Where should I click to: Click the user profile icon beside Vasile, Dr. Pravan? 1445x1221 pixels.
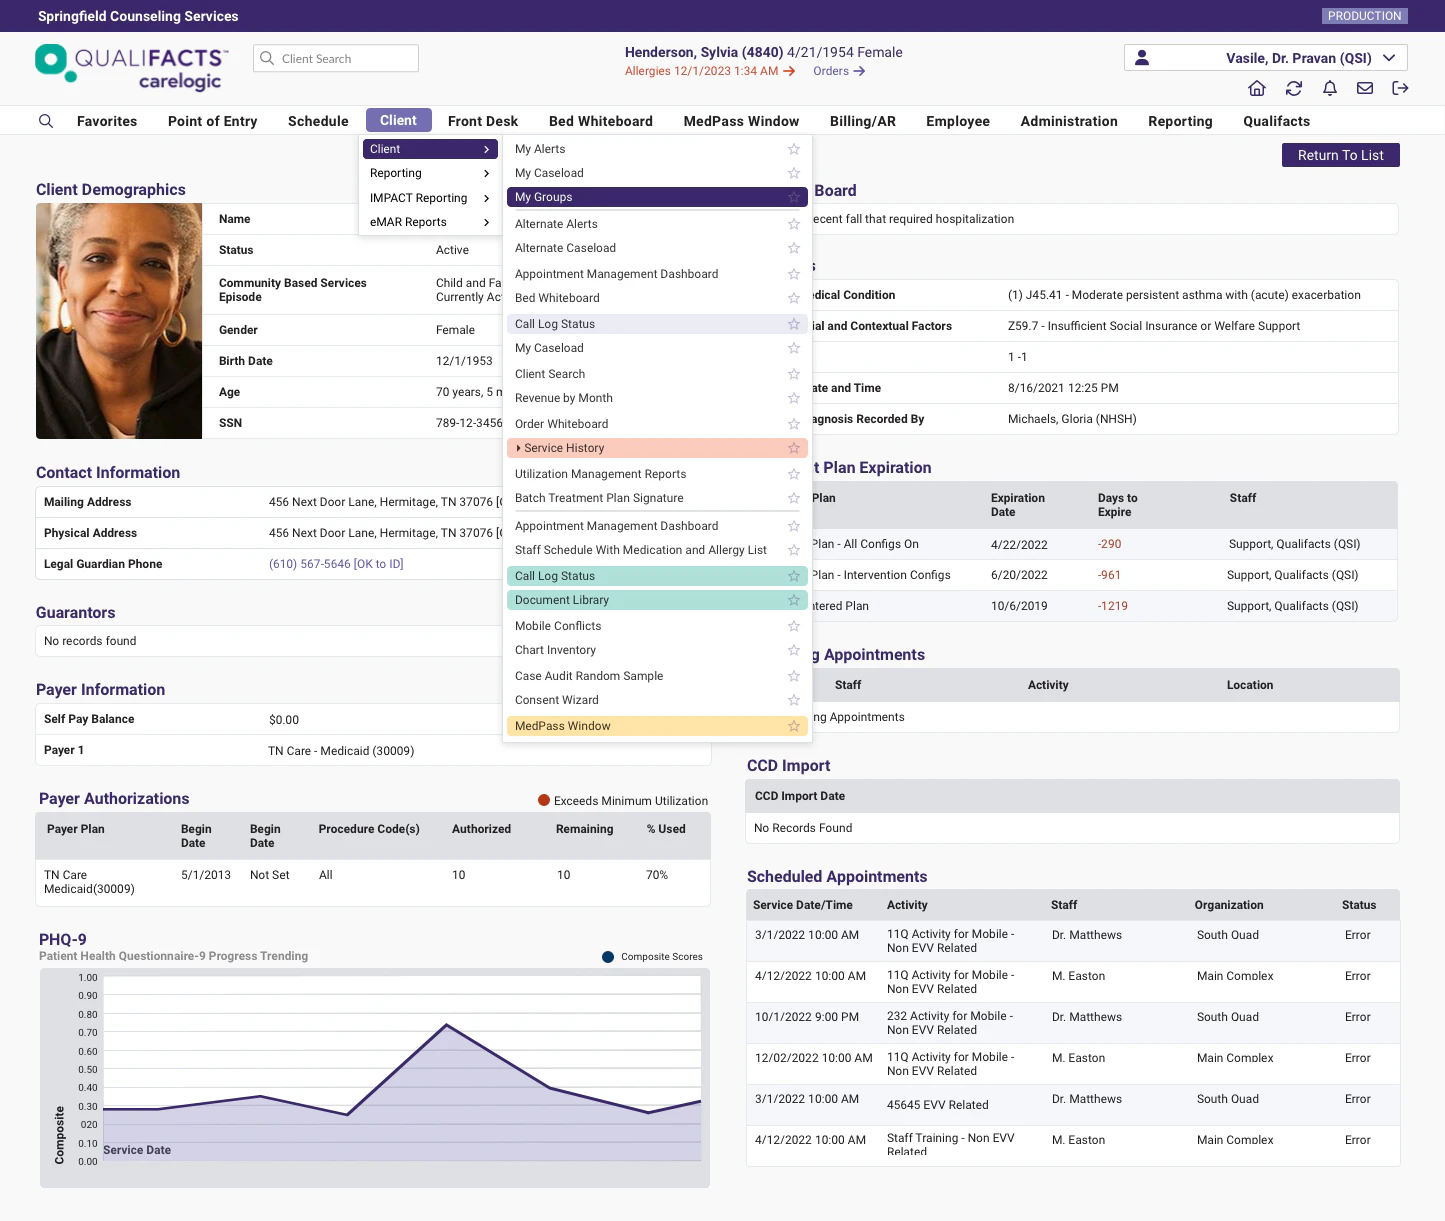click(1142, 57)
